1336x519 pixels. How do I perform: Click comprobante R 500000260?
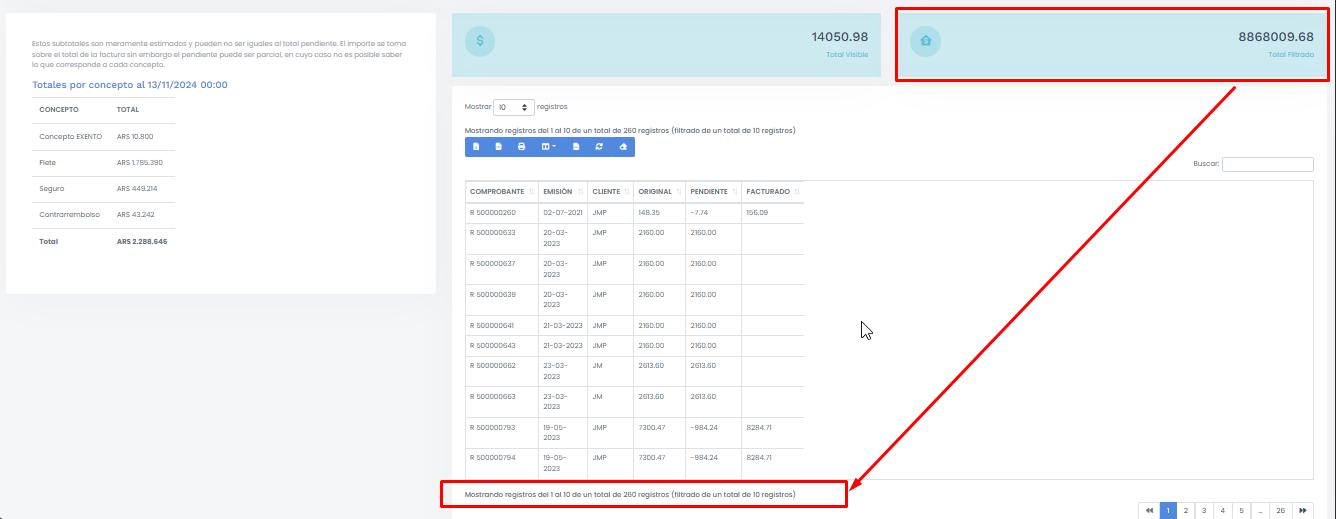pos(492,212)
